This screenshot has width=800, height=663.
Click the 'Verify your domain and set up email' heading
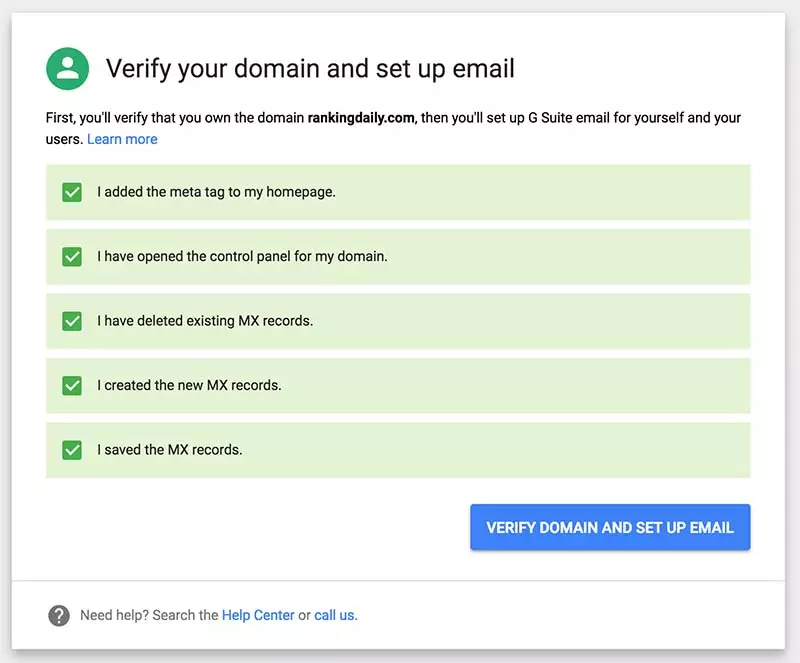(310, 69)
